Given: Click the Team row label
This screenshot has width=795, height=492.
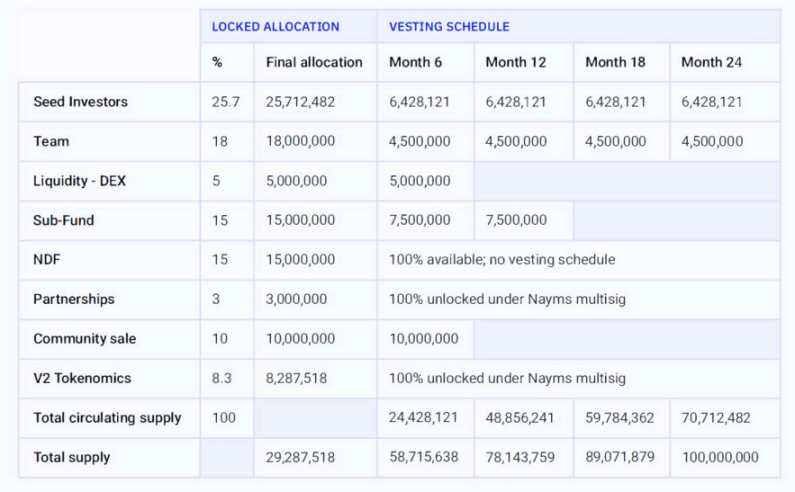Looking at the screenshot, I should [x=51, y=142].
